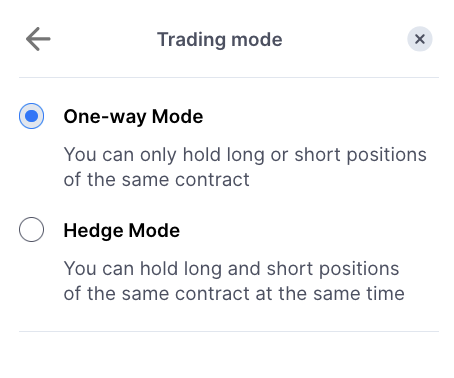Click the Hedge Mode label text

click(x=122, y=230)
